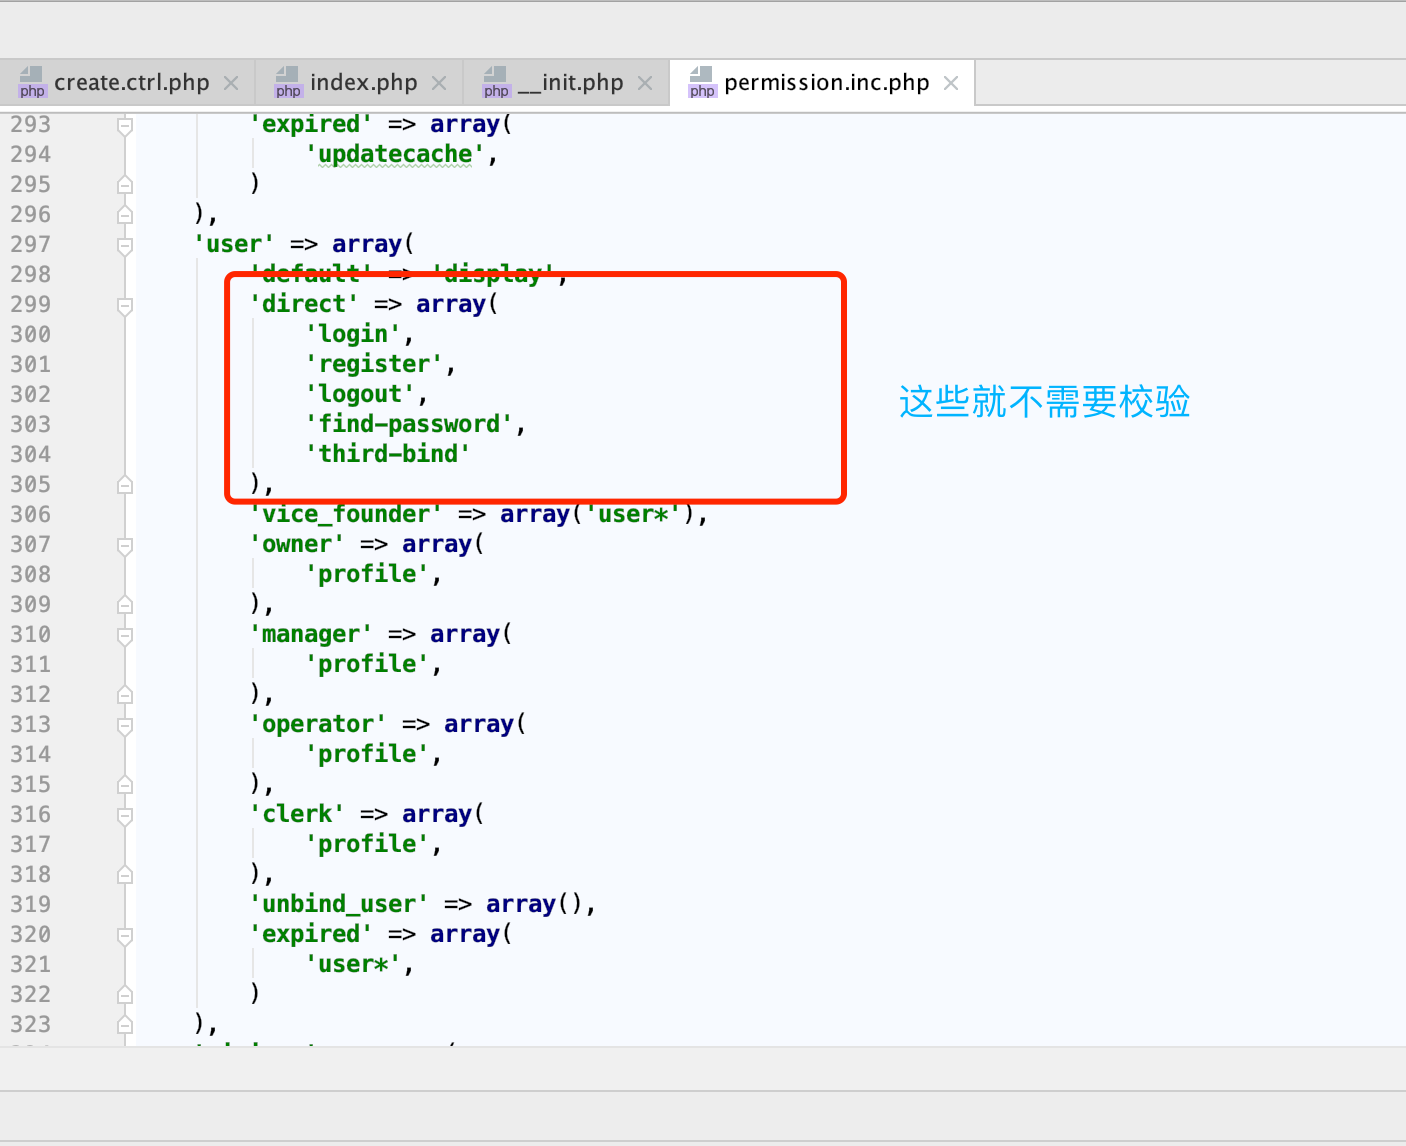Click line number 306 in the gutter
Screen dimensions: 1406x1146
point(30,514)
